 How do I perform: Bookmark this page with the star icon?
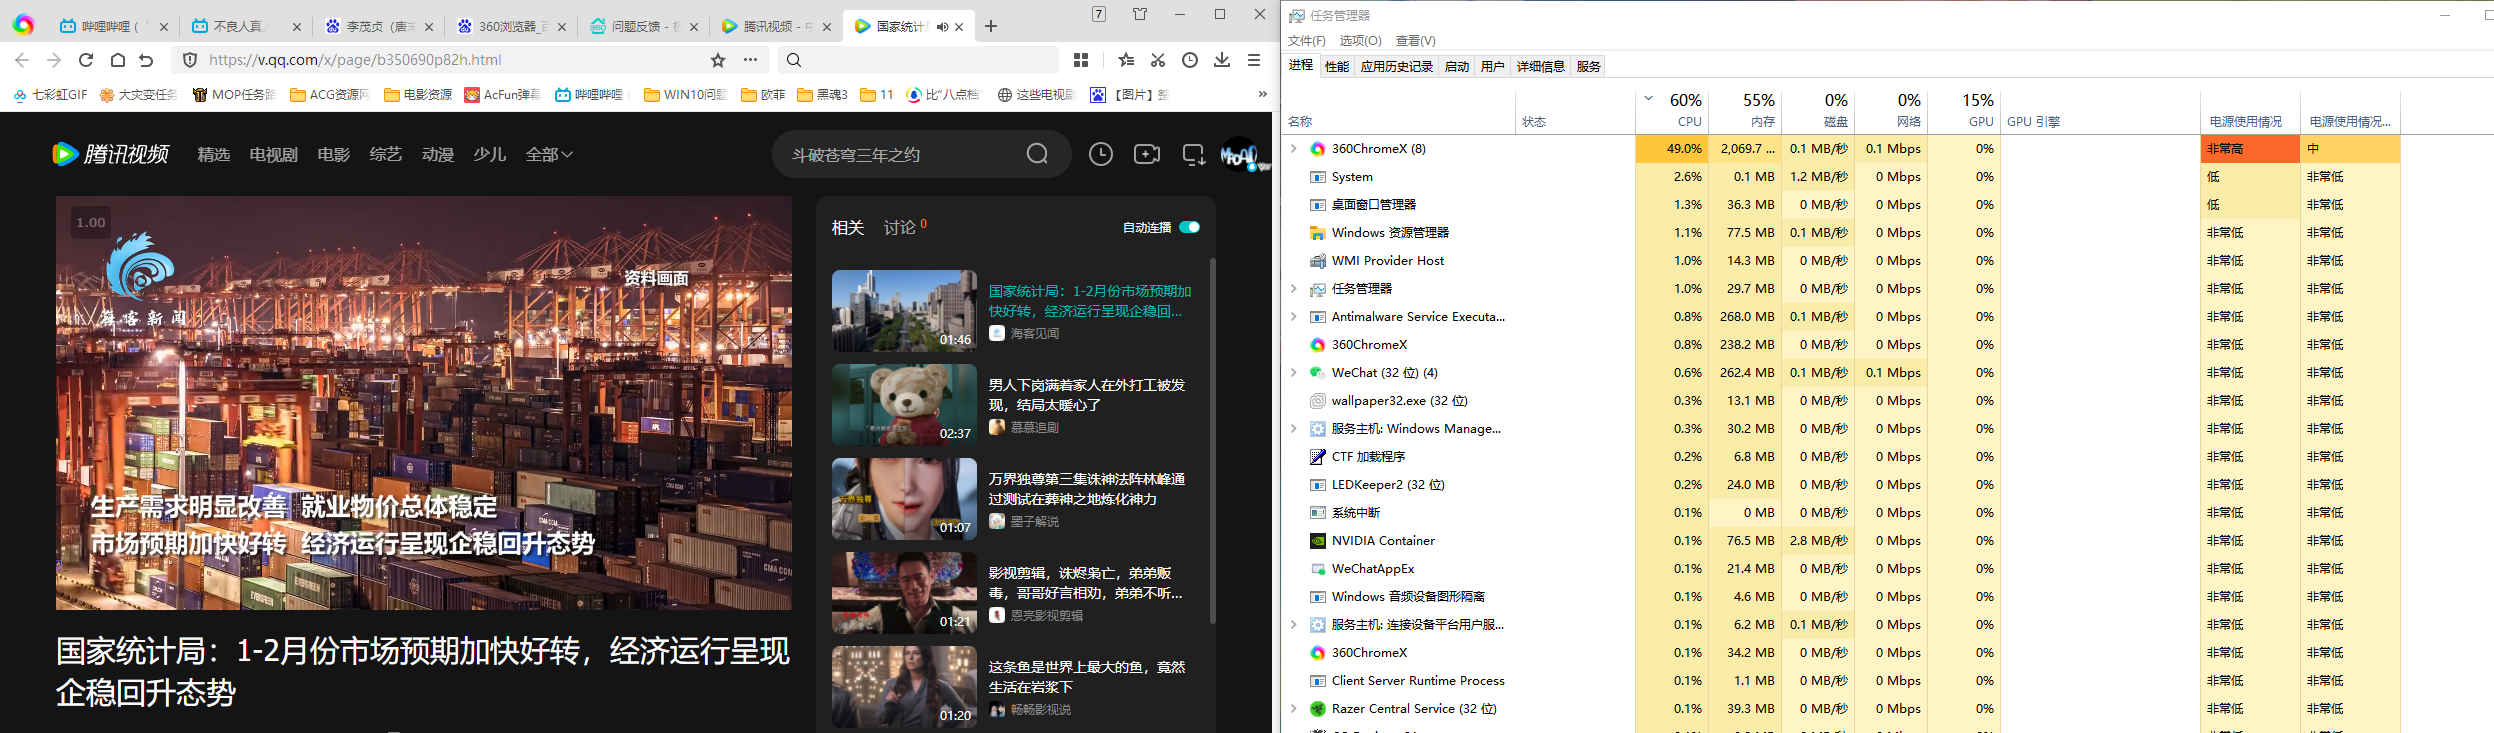(718, 60)
